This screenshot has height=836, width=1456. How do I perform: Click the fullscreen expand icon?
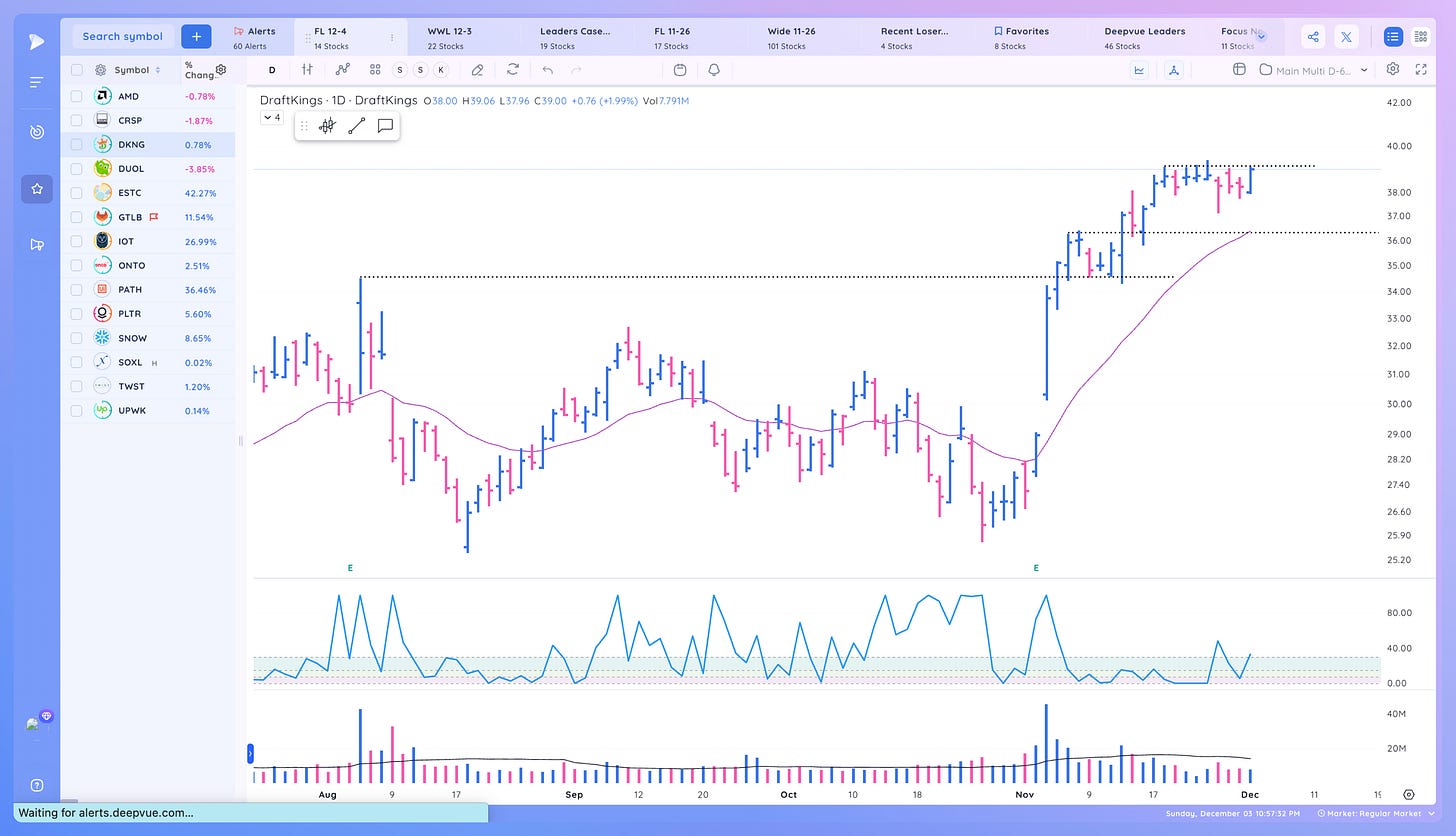(1421, 70)
